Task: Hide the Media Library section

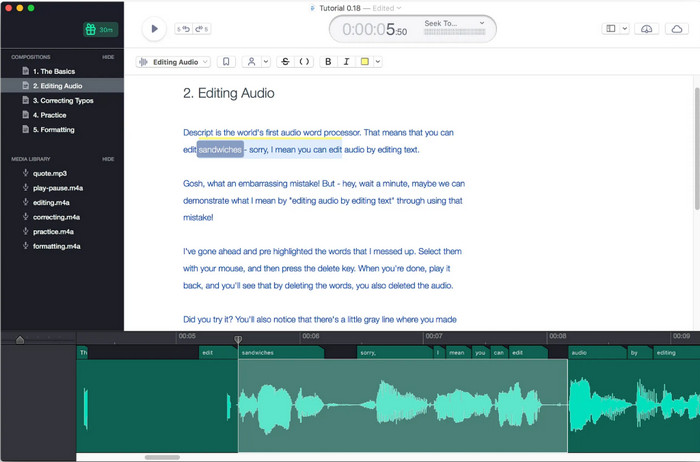Action: [x=108, y=159]
